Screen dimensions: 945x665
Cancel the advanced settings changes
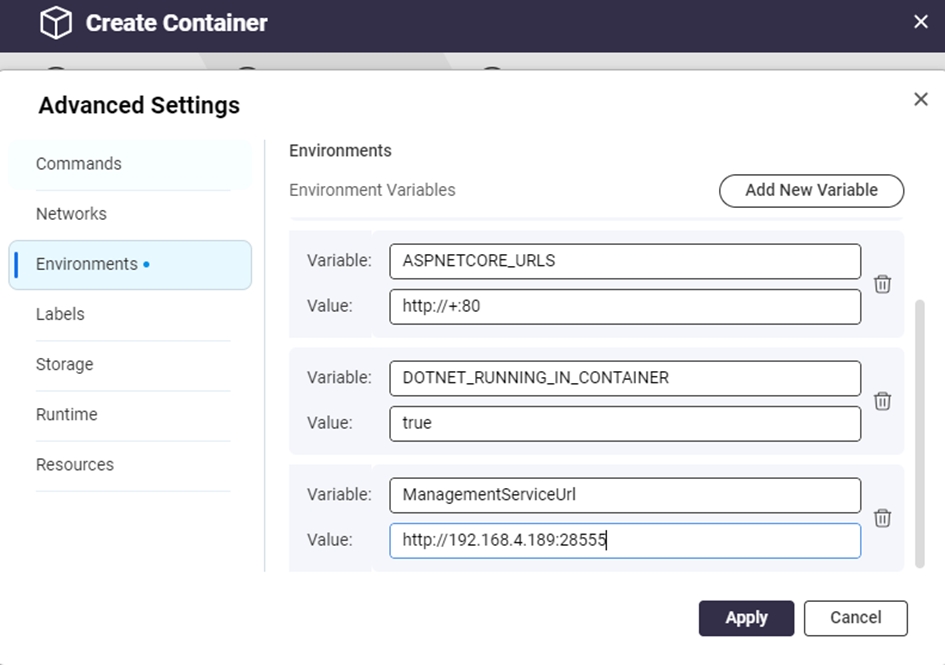coord(855,618)
